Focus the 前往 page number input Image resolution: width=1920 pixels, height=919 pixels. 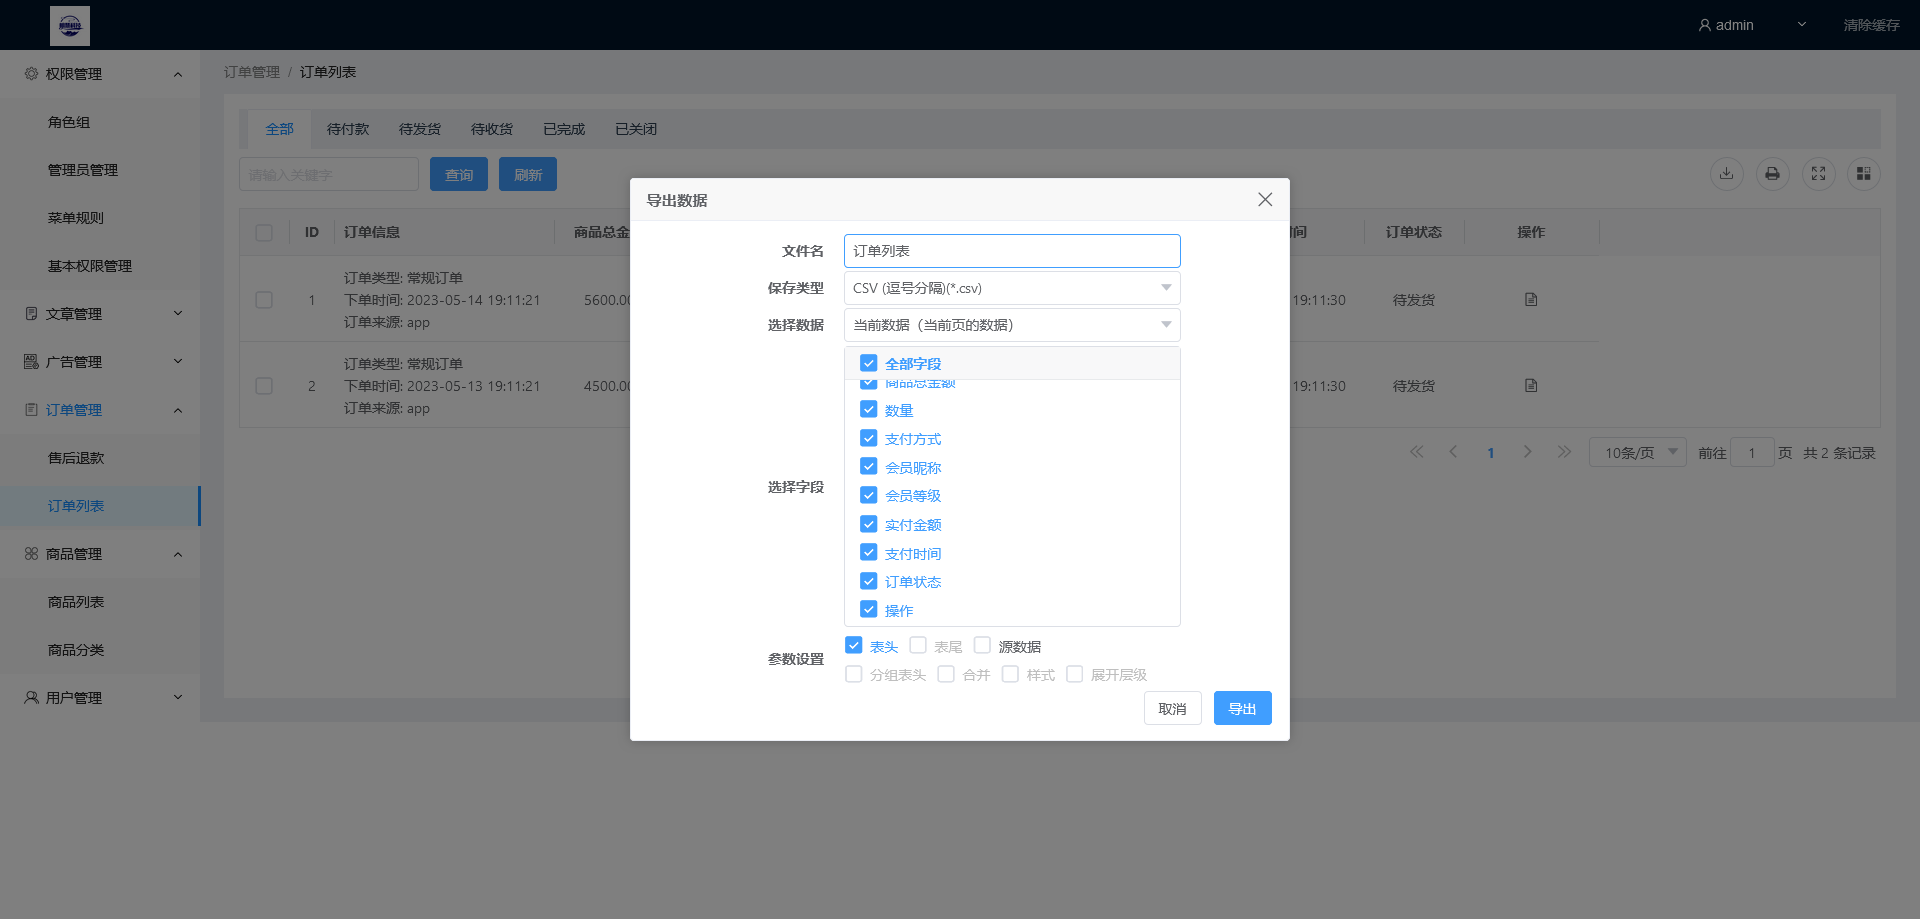[x=1752, y=453]
